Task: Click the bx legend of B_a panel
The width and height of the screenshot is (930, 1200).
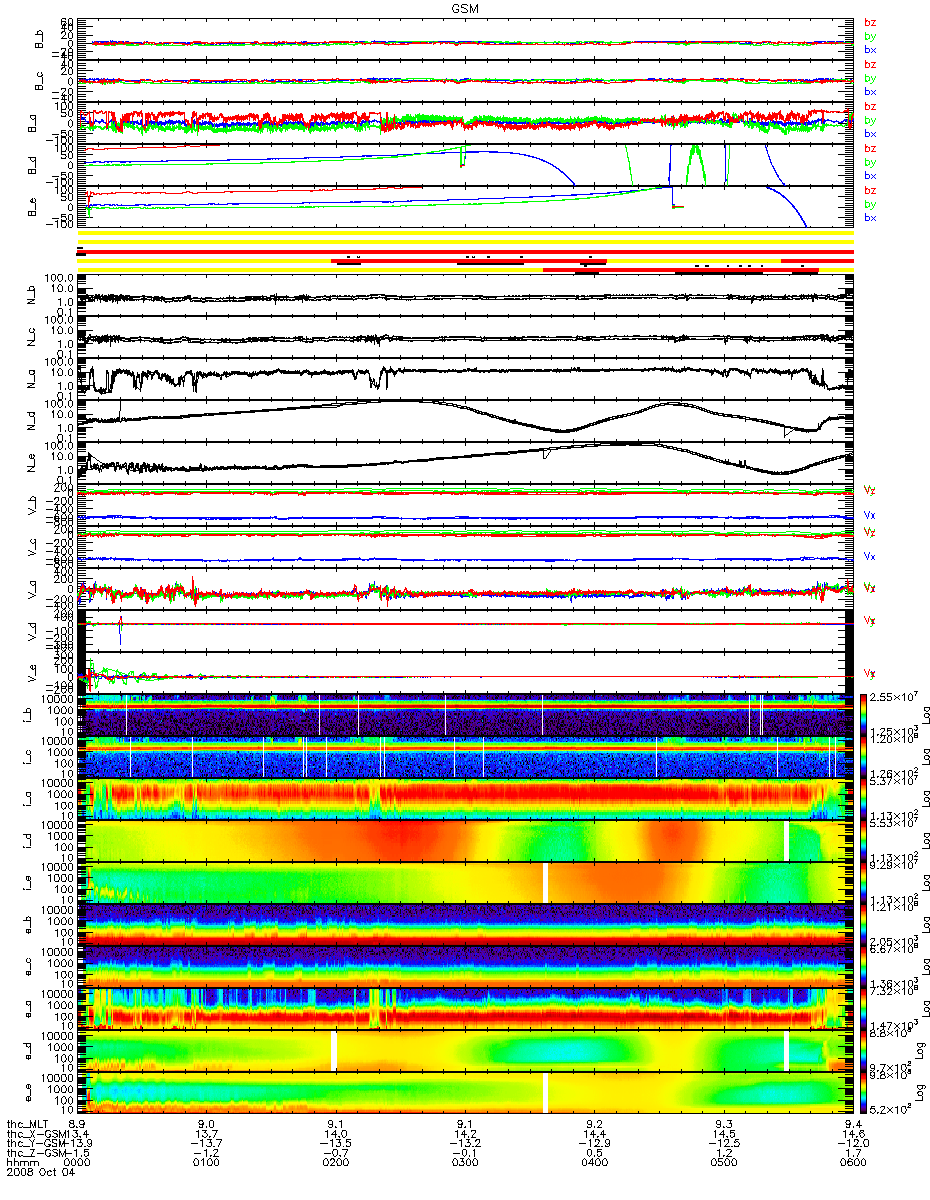Action: point(870,134)
